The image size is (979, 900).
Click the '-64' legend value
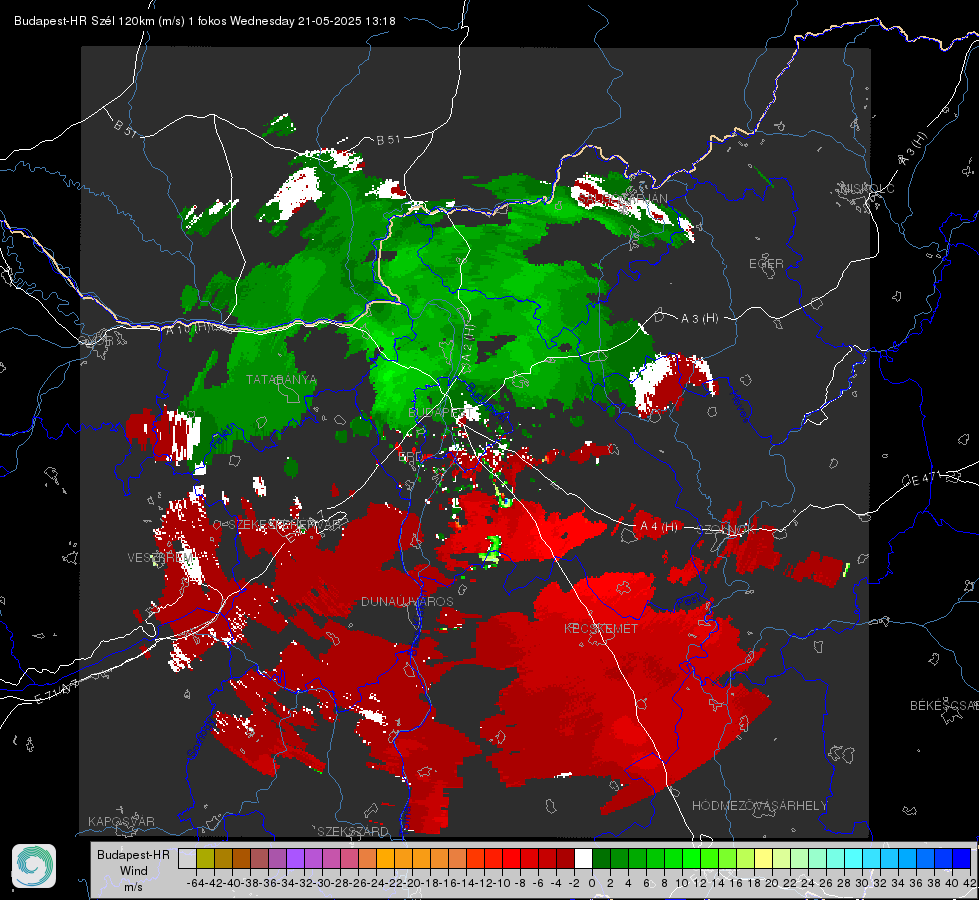(x=196, y=883)
